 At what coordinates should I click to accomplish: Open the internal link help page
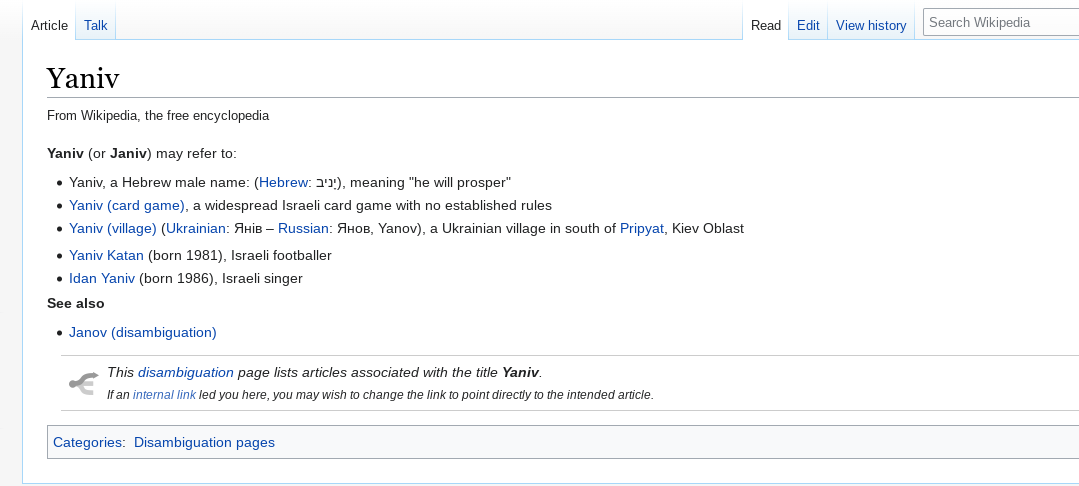pos(164,395)
